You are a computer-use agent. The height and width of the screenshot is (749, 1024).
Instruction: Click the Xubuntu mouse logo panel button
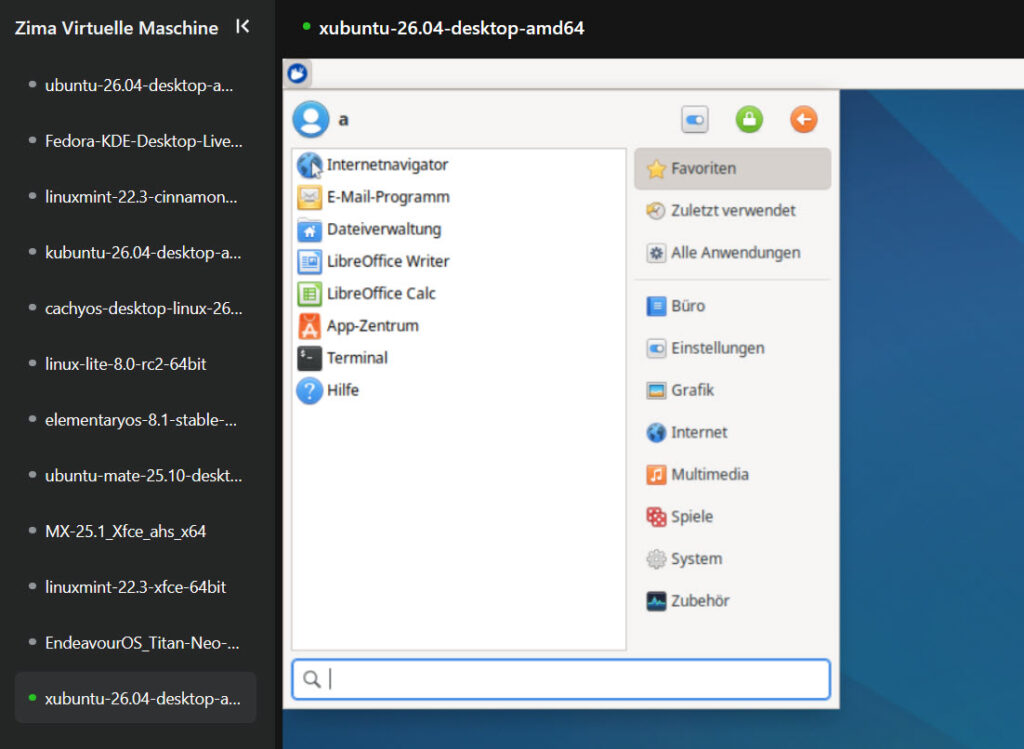298,73
